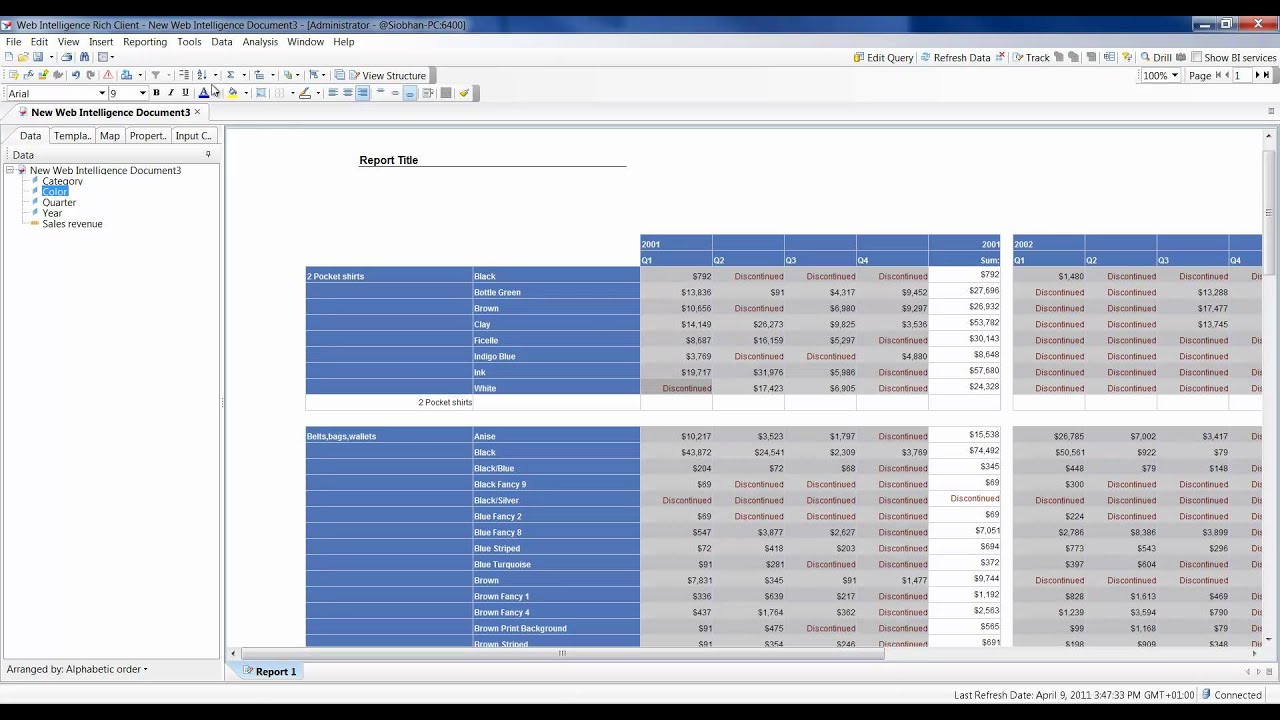
Task: Redo the last undone action
Action: [x=90, y=75]
